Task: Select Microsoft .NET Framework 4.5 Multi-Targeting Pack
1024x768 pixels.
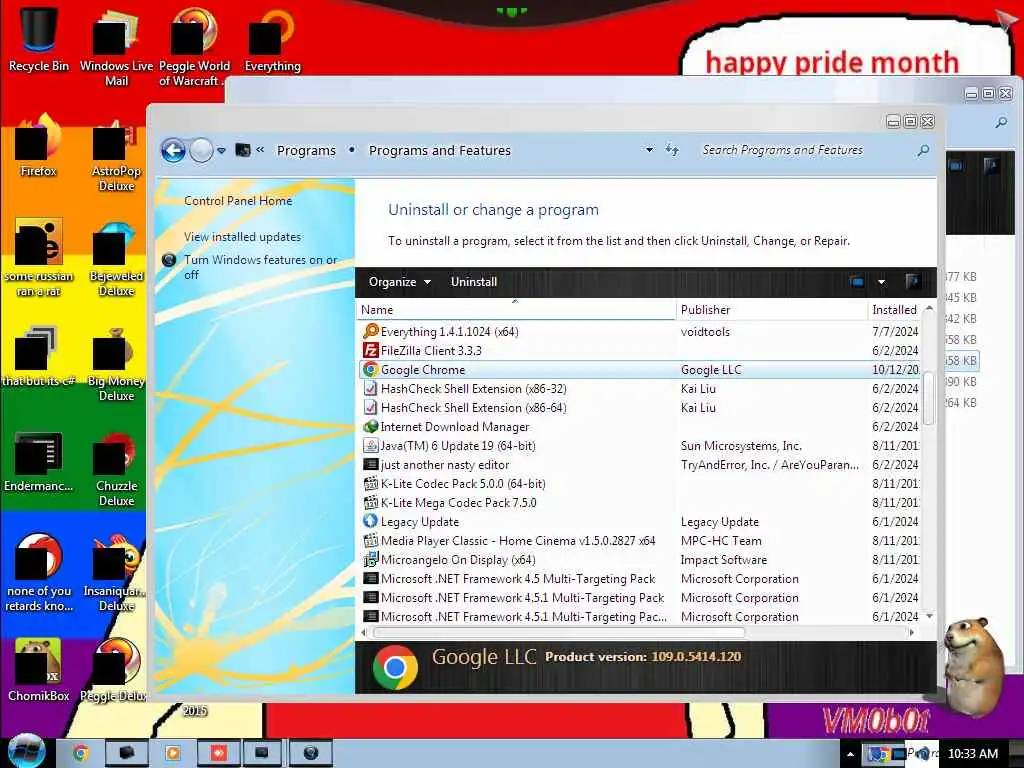Action: pyautogui.click(x=640, y=579)
